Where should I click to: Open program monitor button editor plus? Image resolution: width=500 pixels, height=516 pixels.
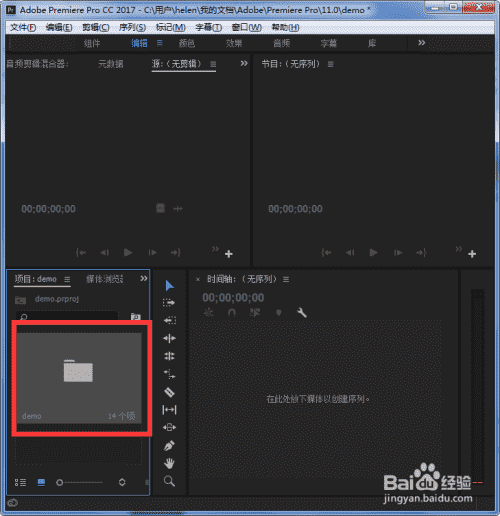pos(472,254)
